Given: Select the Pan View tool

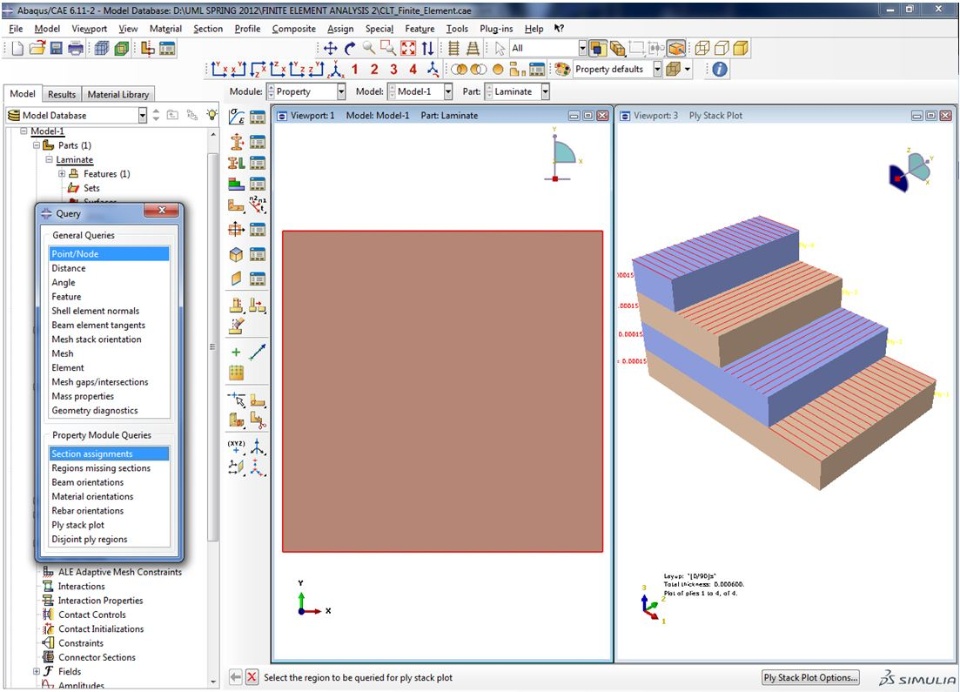Looking at the screenshot, I should click(331, 48).
